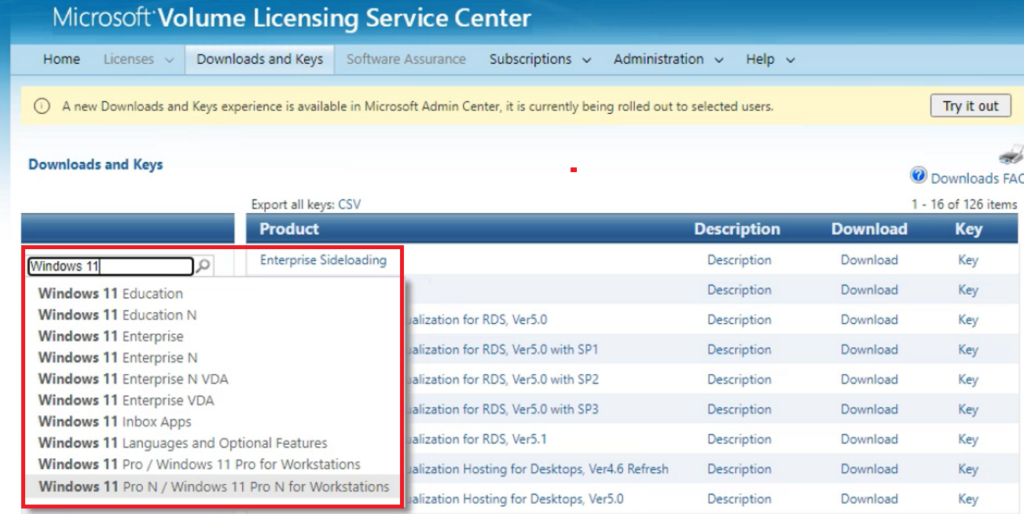This screenshot has width=1024, height=514.
Task: Pick Windows 11 Enterprise N from suggestions
Action: [x=118, y=357]
